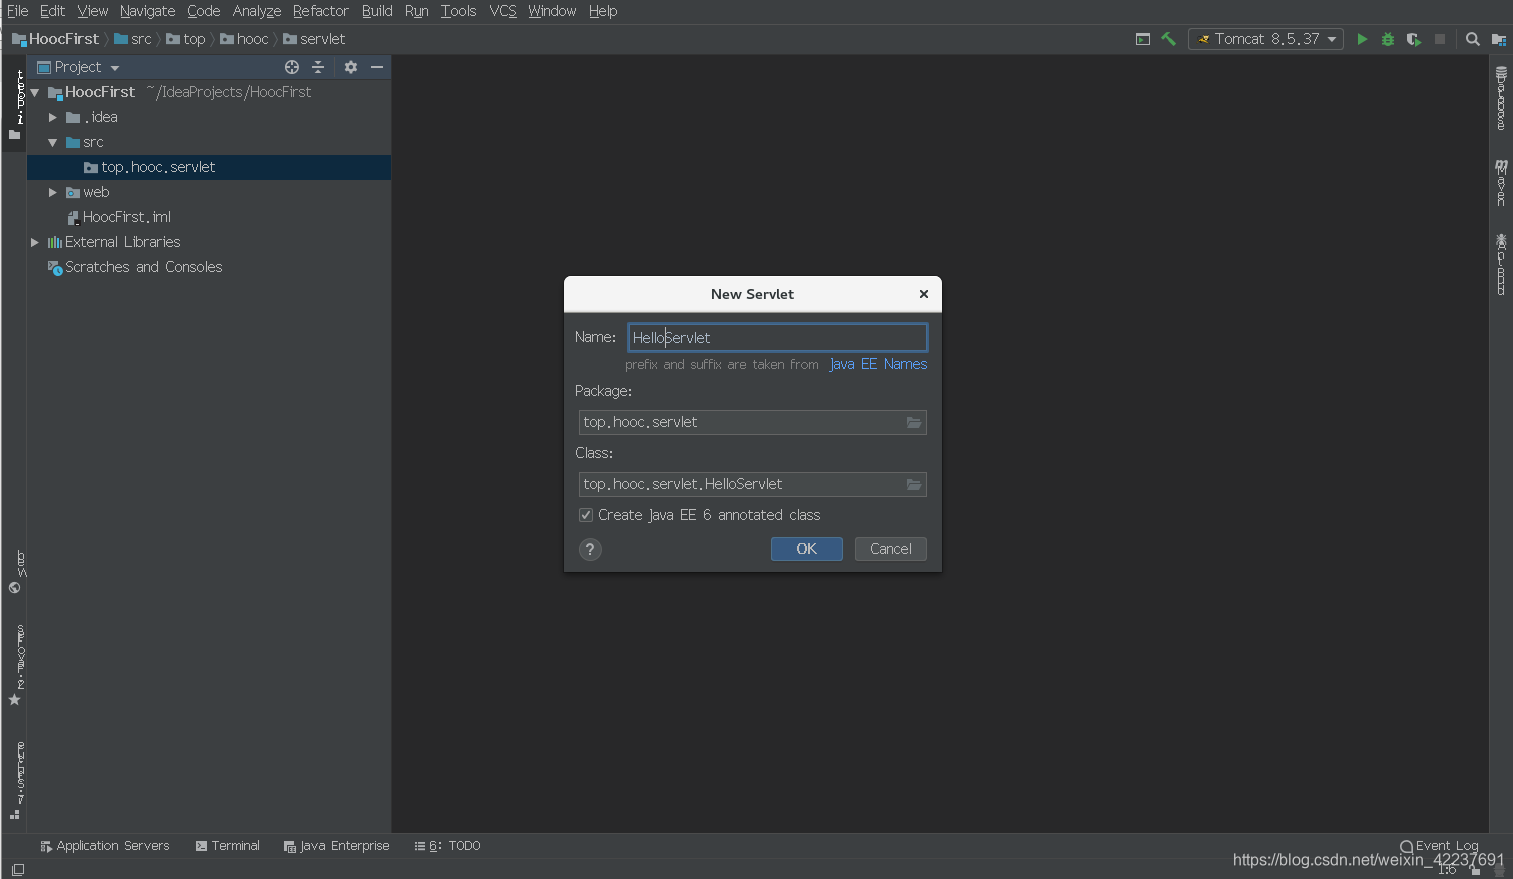Run with coverage shield icon
1513x879 pixels.
pyautogui.click(x=1413, y=39)
